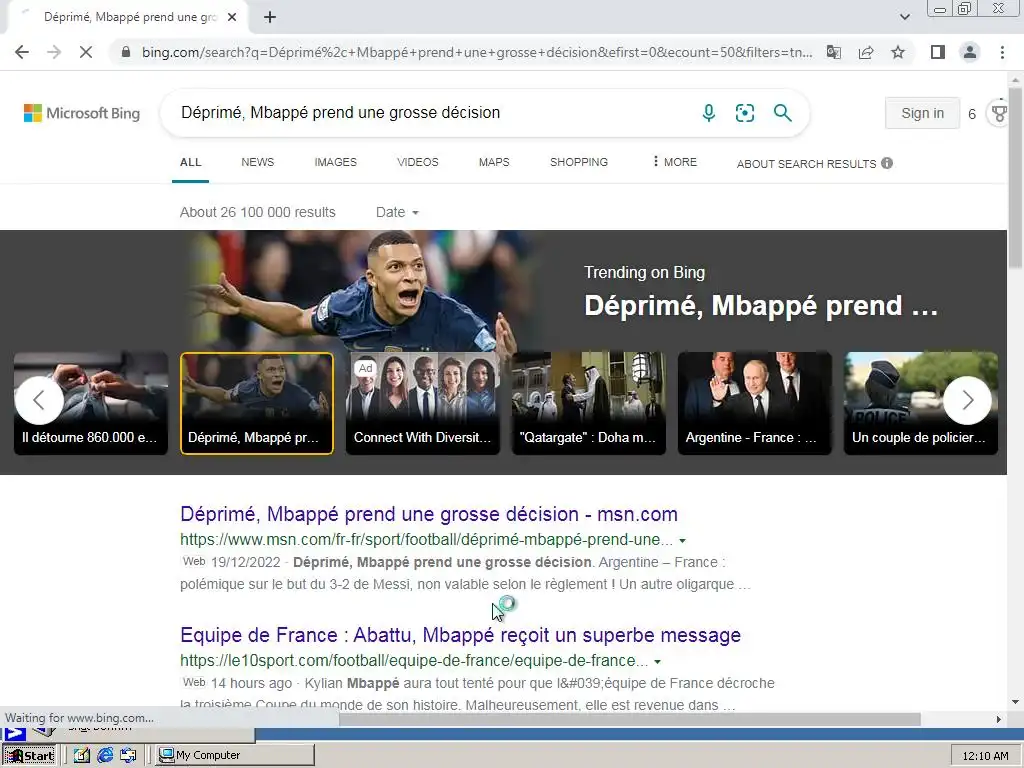Click the Microsoft Bing logo
This screenshot has width=1024, height=768.
tap(82, 113)
